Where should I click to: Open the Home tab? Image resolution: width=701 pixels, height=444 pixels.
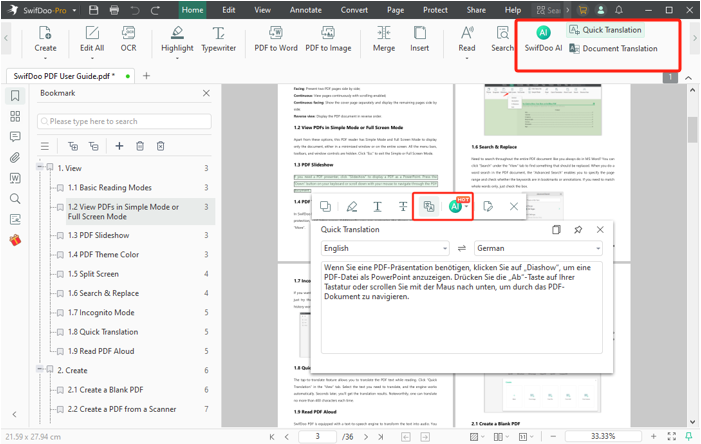click(192, 10)
